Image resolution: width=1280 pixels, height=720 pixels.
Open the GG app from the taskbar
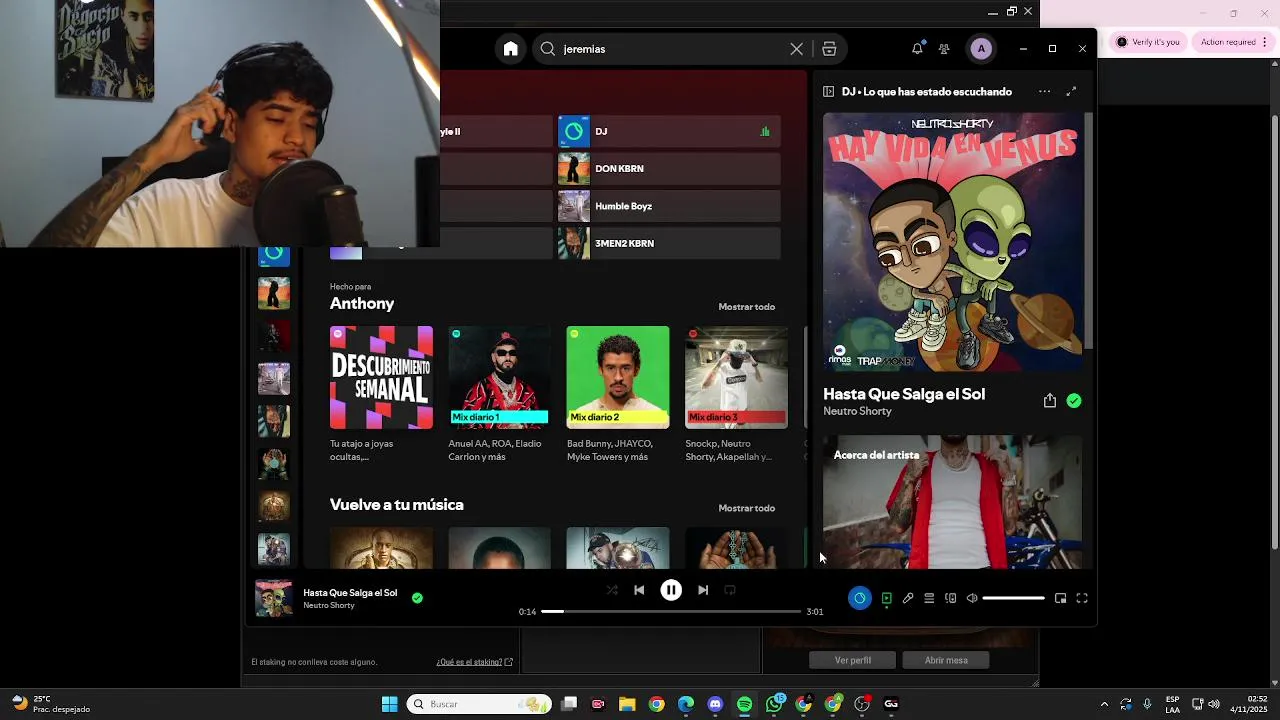891,704
